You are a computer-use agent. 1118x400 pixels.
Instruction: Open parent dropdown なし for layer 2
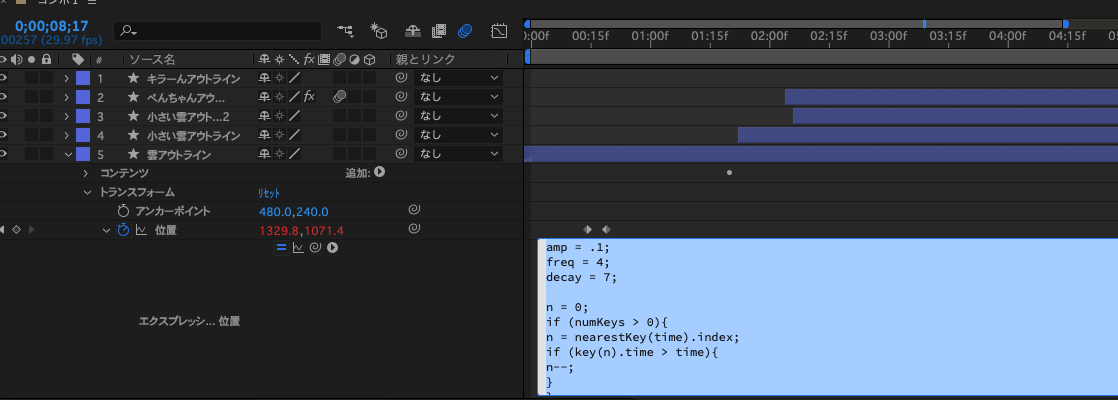pos(458,96)
